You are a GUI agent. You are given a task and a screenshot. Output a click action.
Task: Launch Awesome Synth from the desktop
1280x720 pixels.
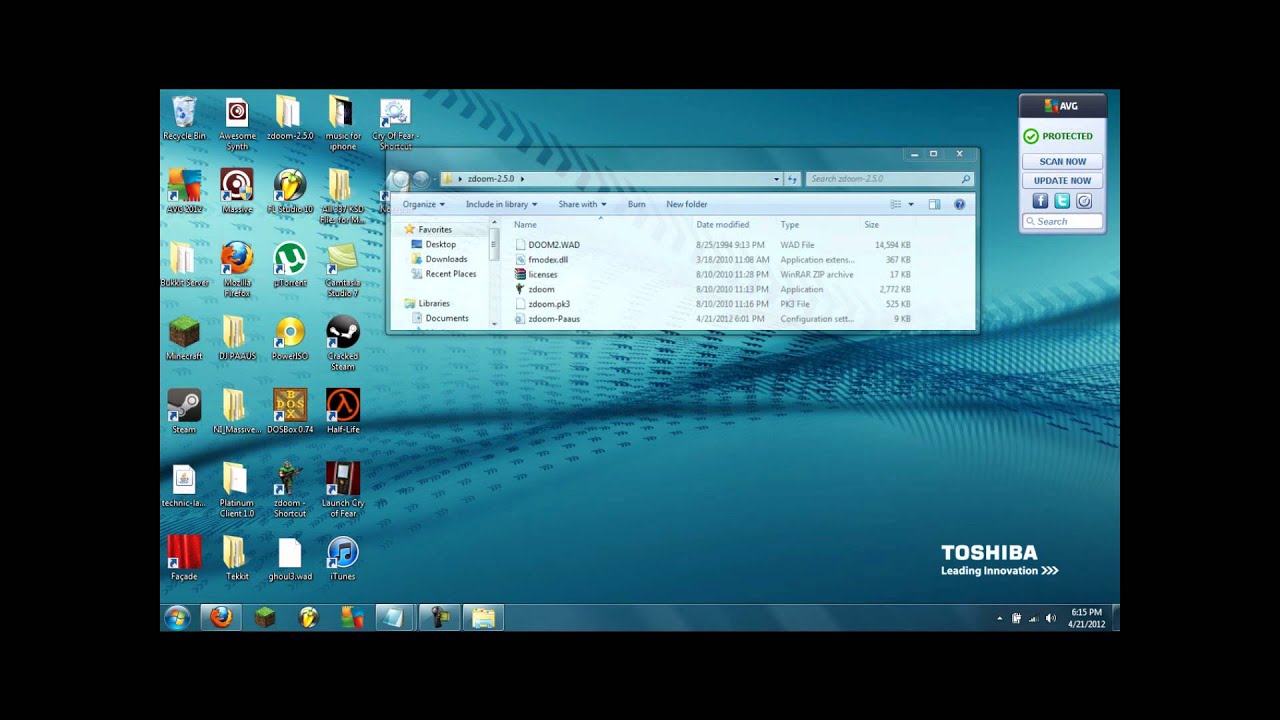(x=237, y=124)
